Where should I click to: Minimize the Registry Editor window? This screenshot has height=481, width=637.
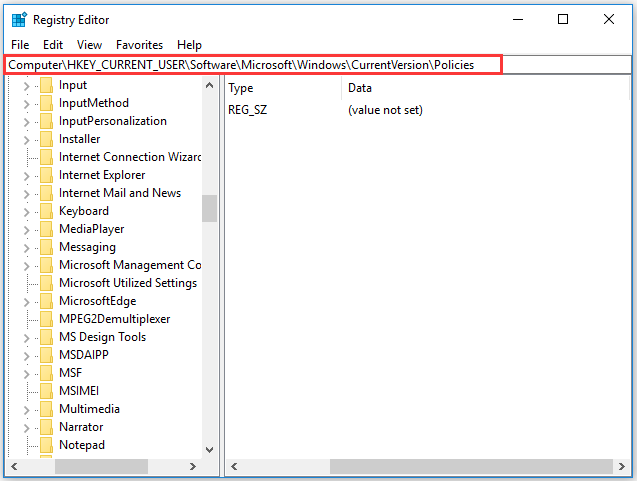coord(518,19)
